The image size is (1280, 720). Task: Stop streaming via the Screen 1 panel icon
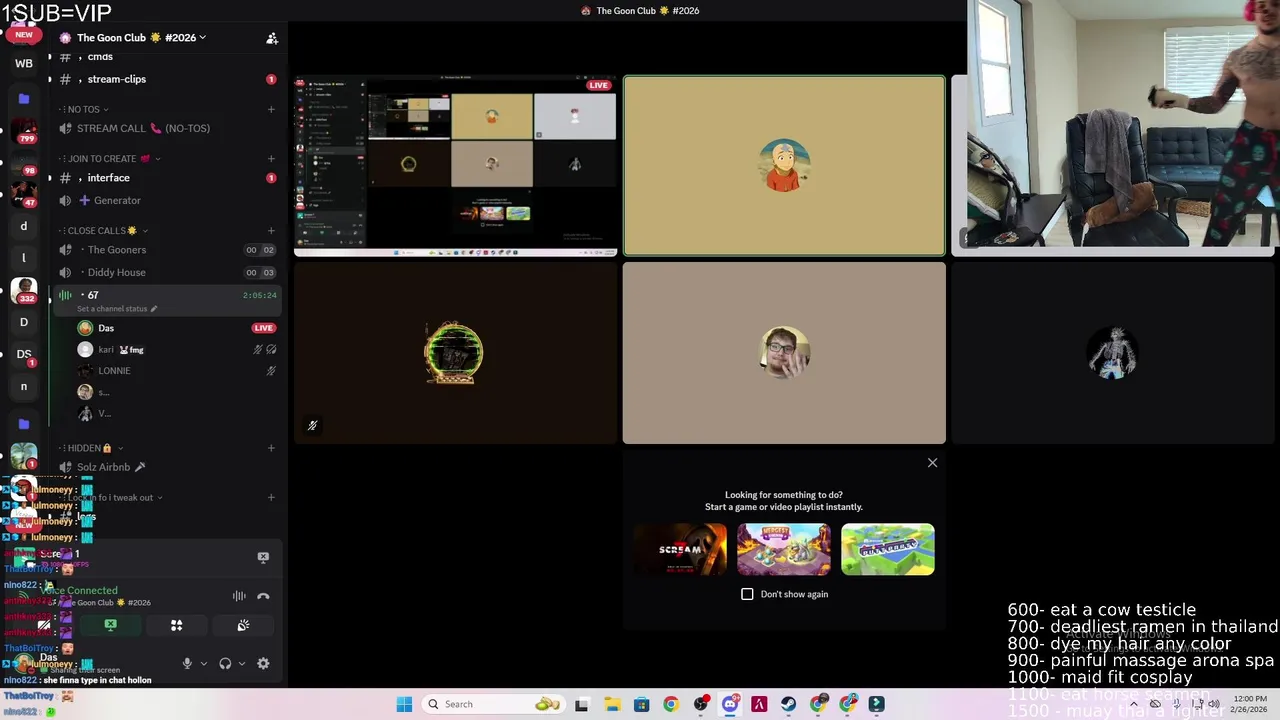coord(263,557)
